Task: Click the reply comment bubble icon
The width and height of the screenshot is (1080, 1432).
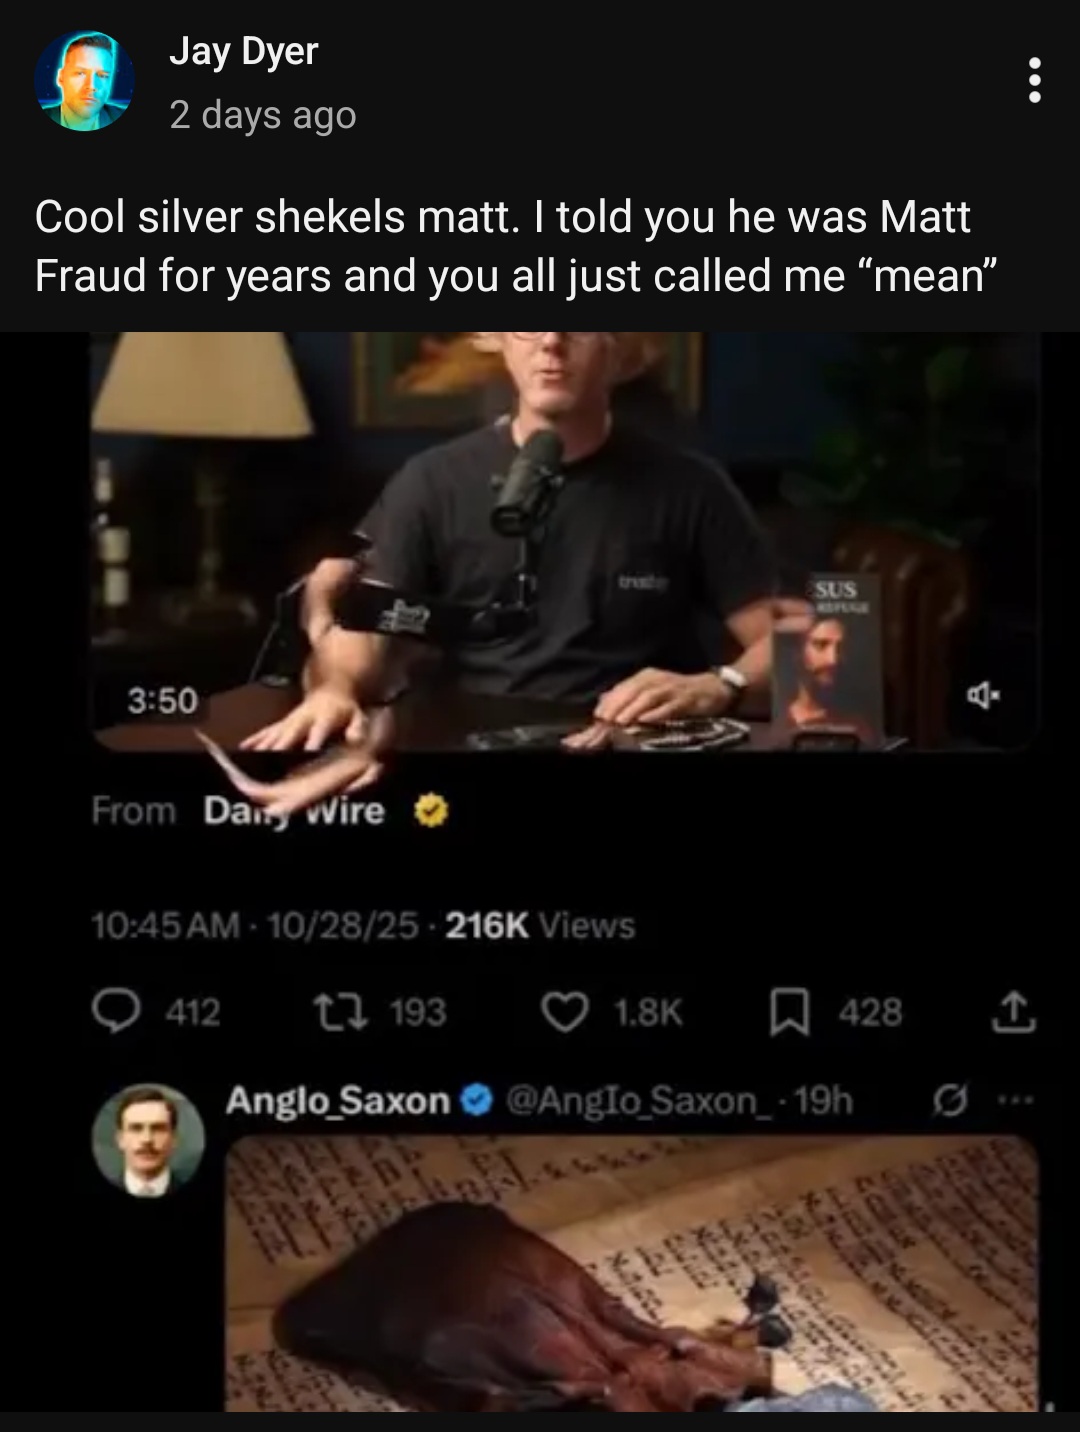Action: click(115, 1012)
